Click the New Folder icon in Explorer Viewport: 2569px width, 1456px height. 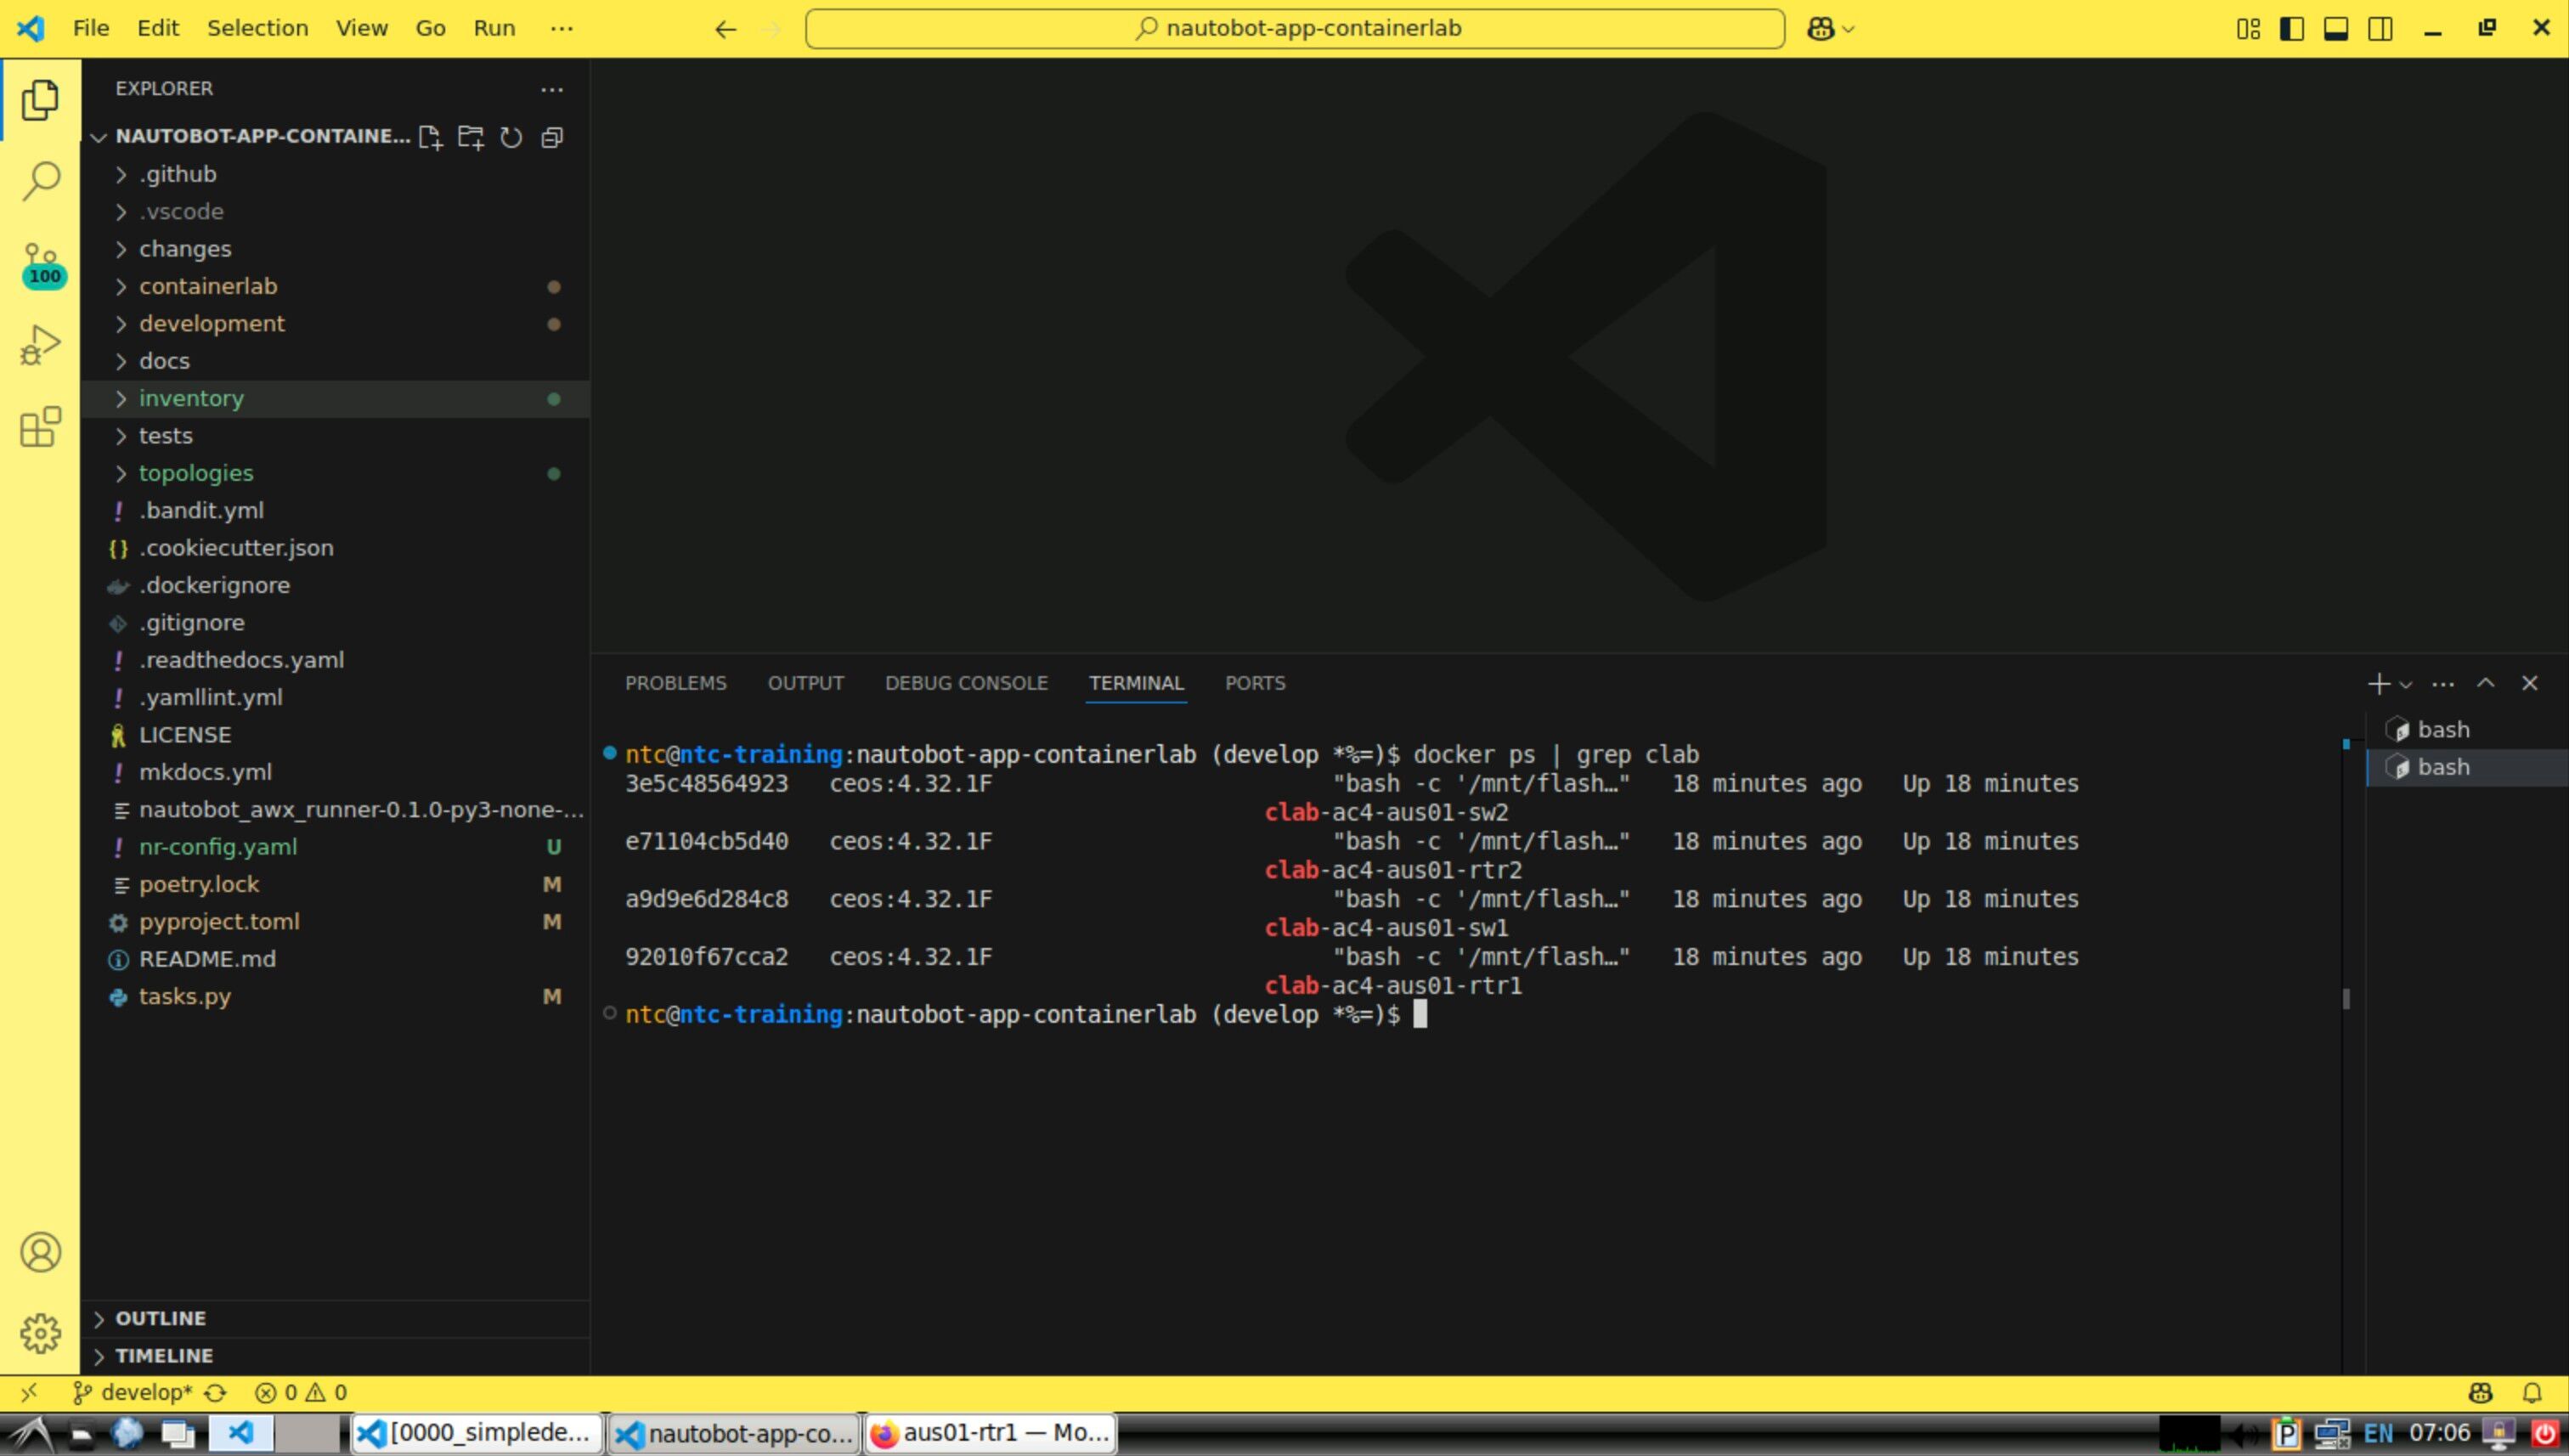470,137
